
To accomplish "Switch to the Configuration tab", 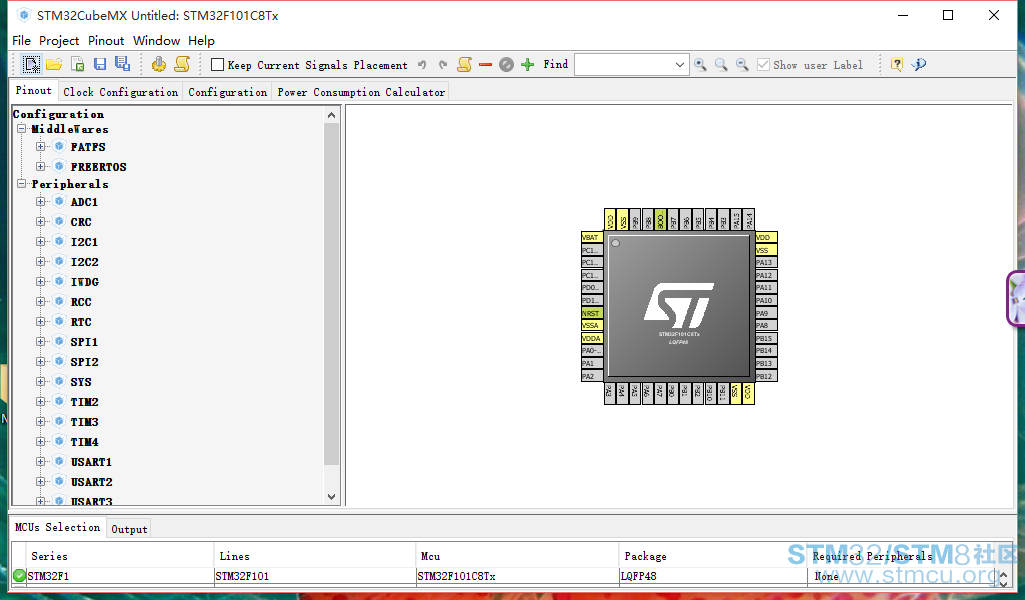I will (x=227, y=92).
